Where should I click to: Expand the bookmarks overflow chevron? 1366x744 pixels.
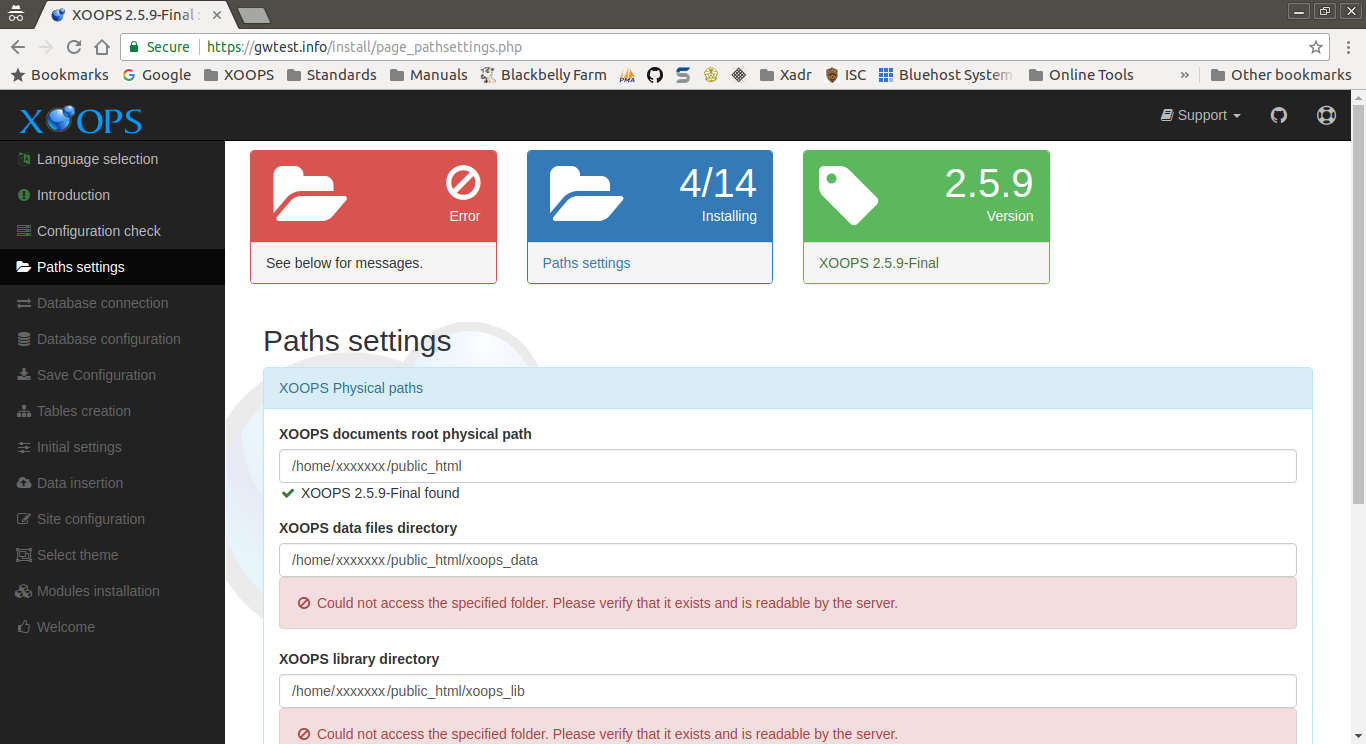click(x=1184, y=74)
